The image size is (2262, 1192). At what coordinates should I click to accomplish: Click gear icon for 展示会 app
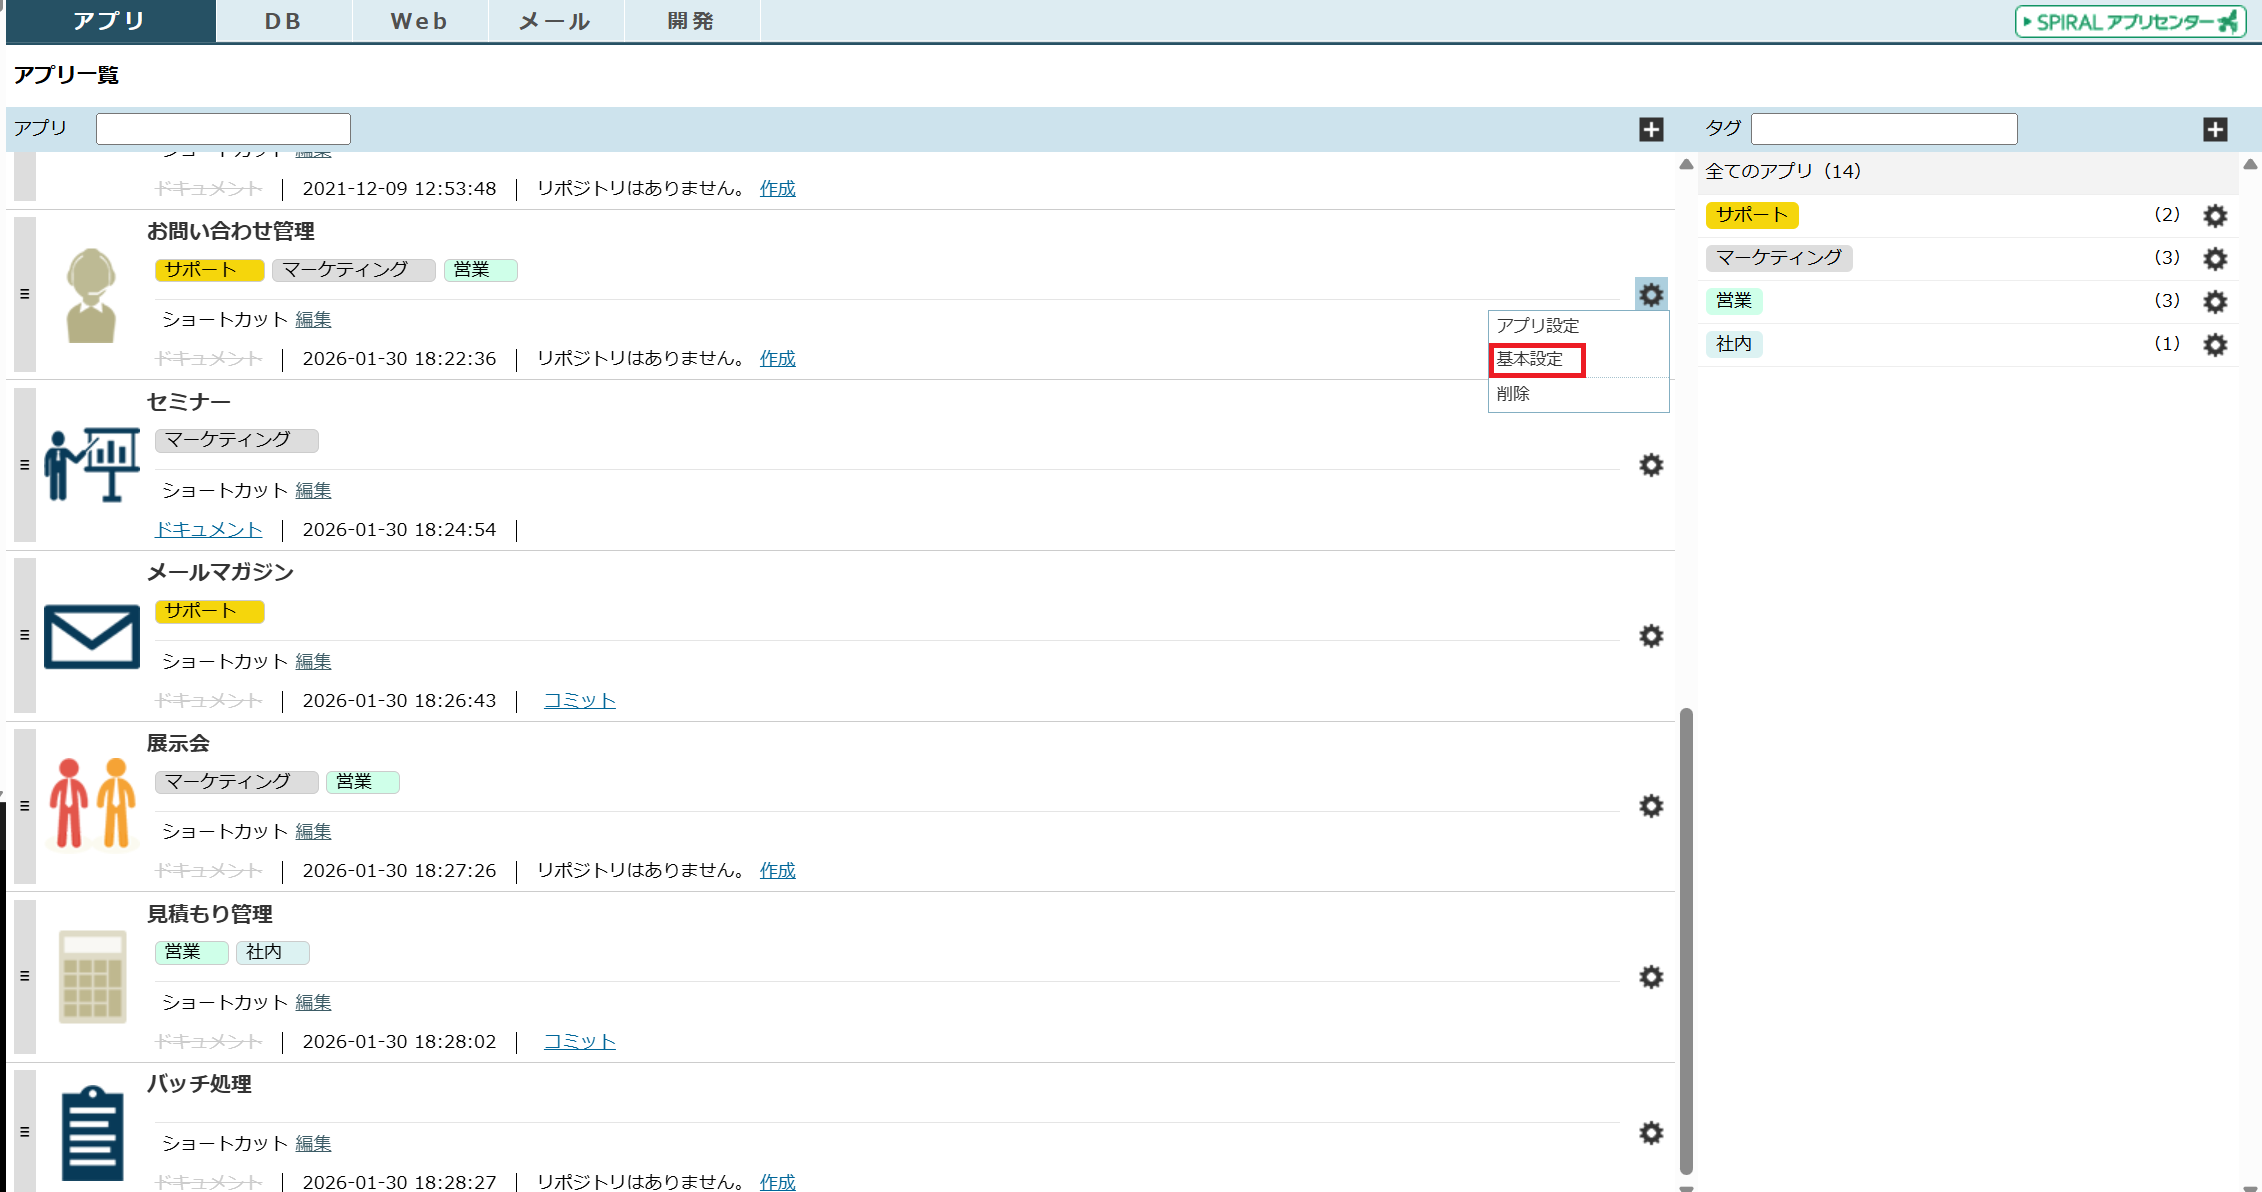(1651, 806)
